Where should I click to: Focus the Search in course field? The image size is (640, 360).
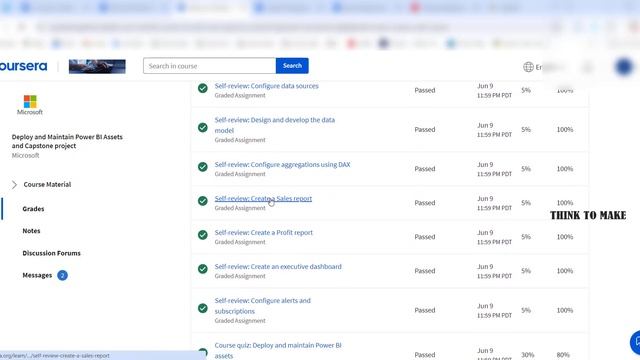click(209, 66)
